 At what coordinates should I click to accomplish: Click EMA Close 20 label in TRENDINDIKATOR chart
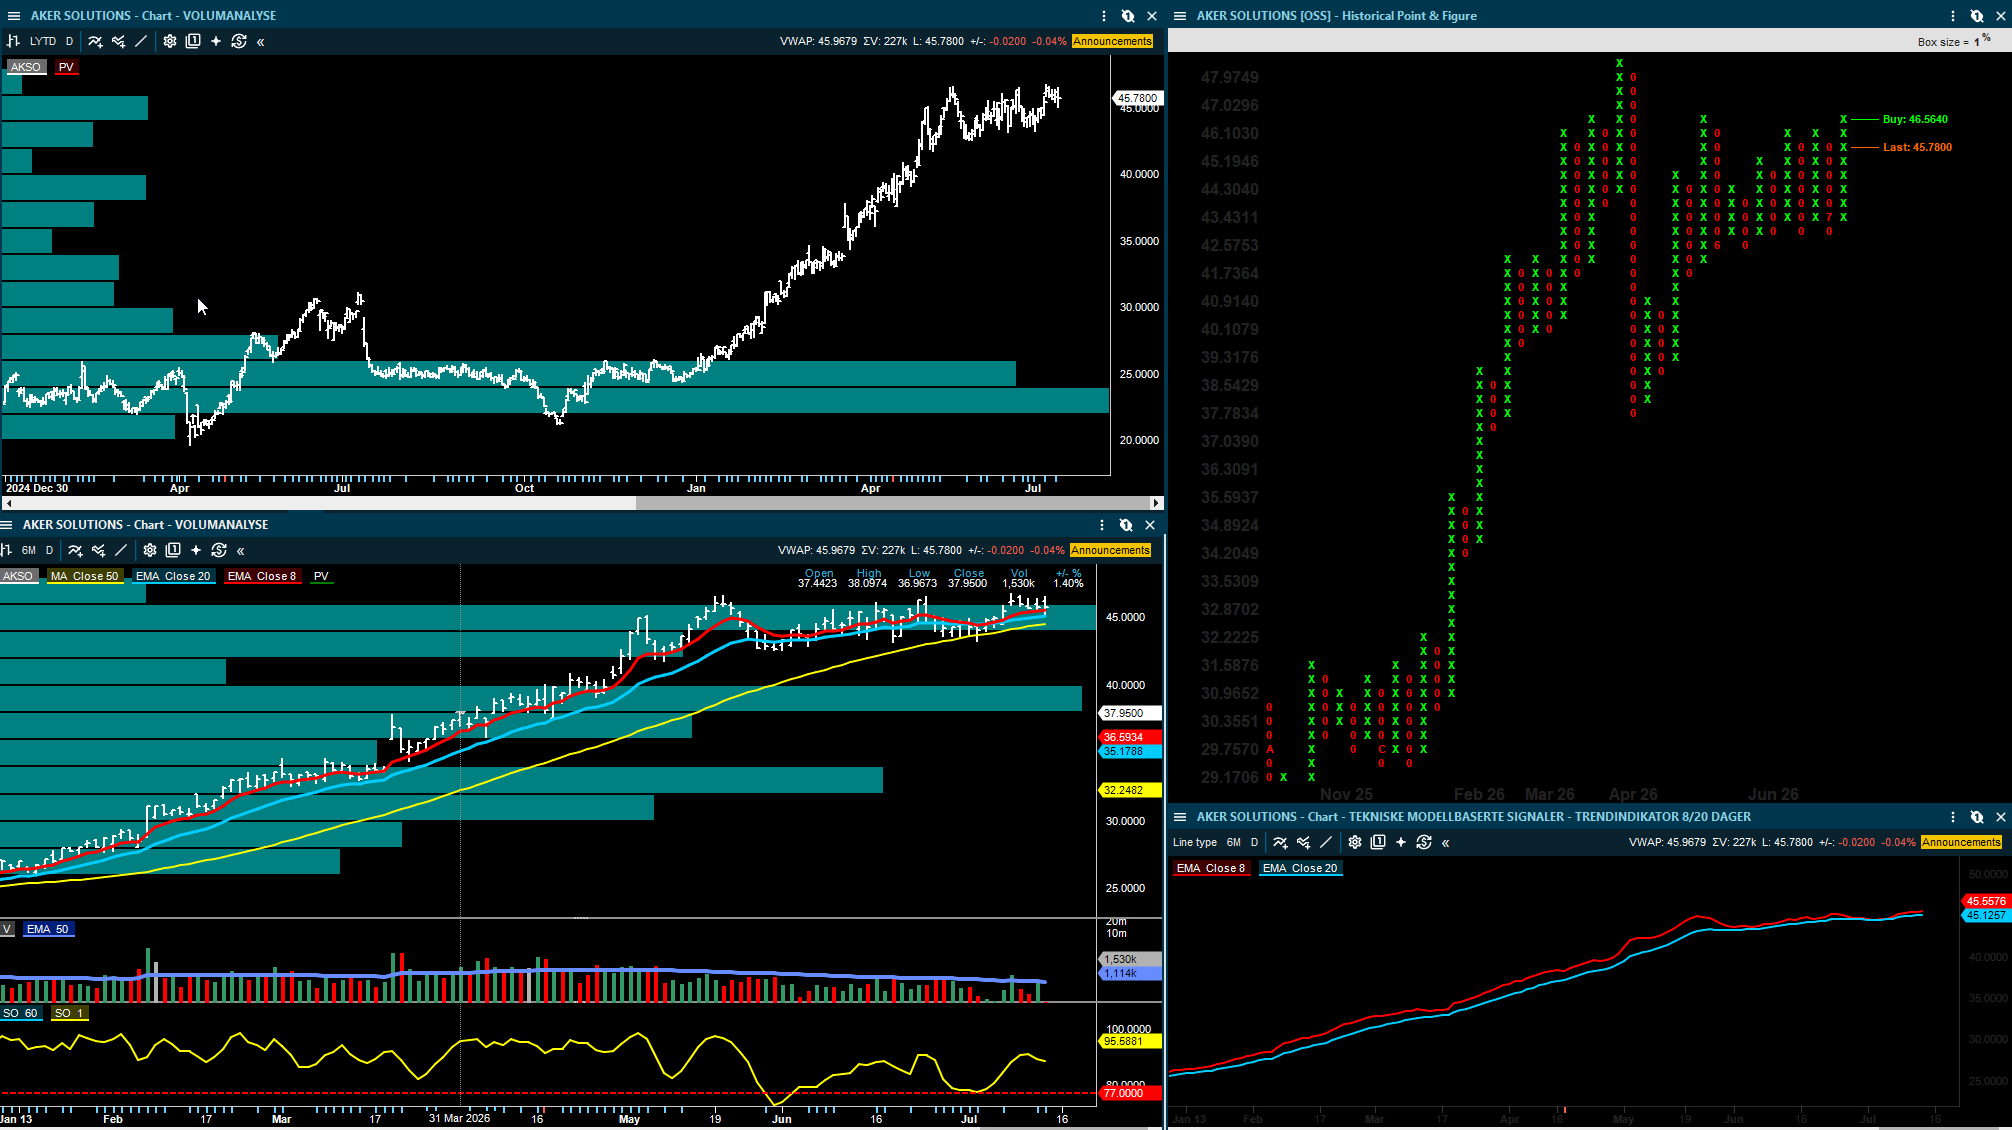(1300, 868)
